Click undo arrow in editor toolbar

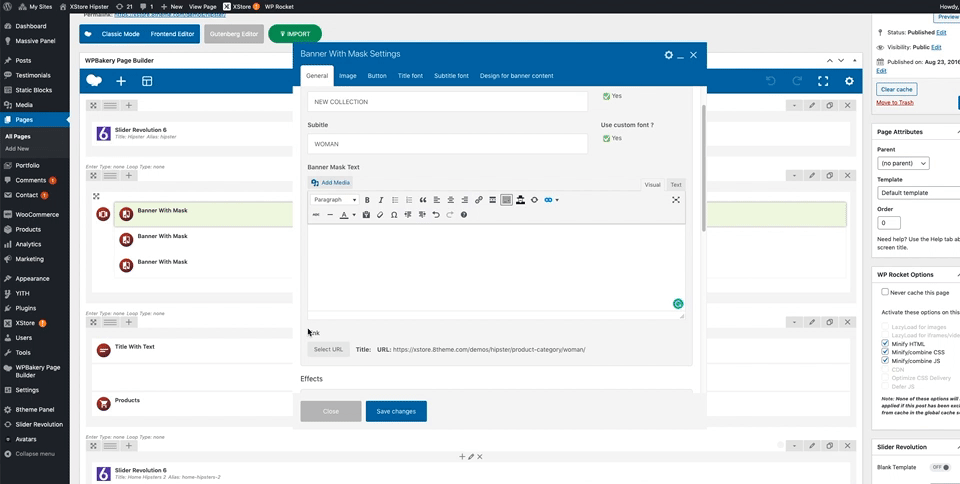point(436,215)
